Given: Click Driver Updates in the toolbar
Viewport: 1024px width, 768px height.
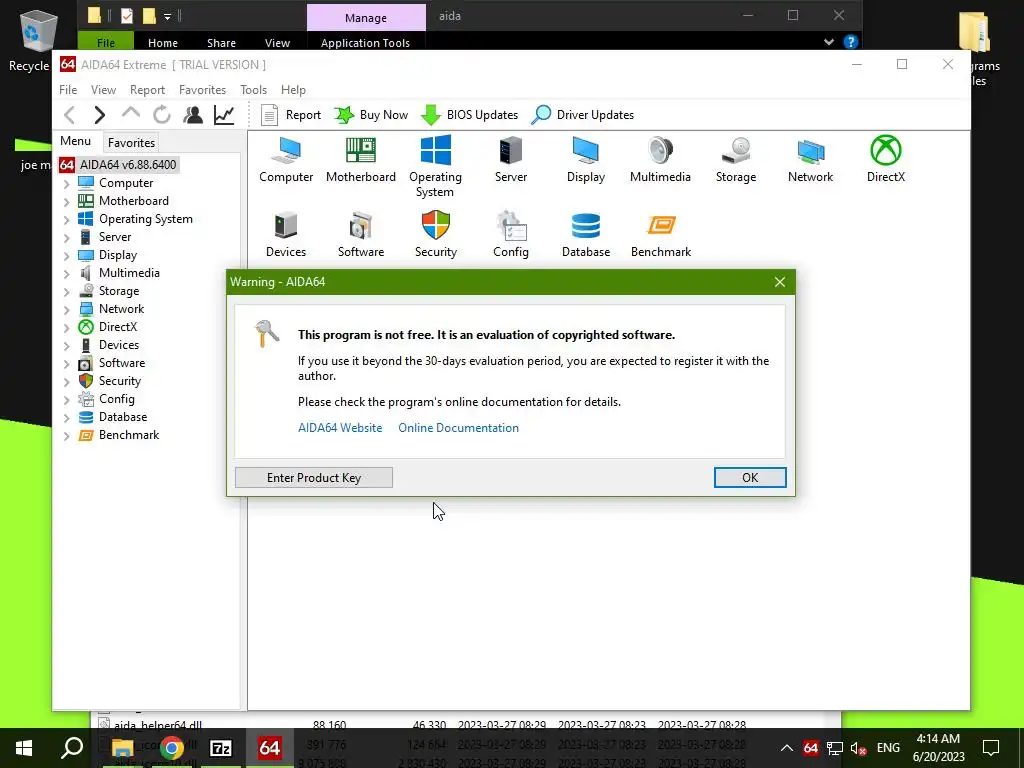Looking at the screenshot, I should coord(583,115).
